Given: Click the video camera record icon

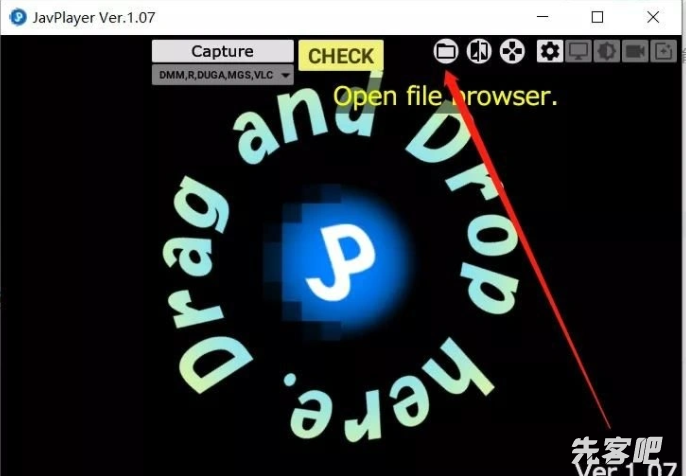Looking at the screenshot, I should [x=635, y=51].
